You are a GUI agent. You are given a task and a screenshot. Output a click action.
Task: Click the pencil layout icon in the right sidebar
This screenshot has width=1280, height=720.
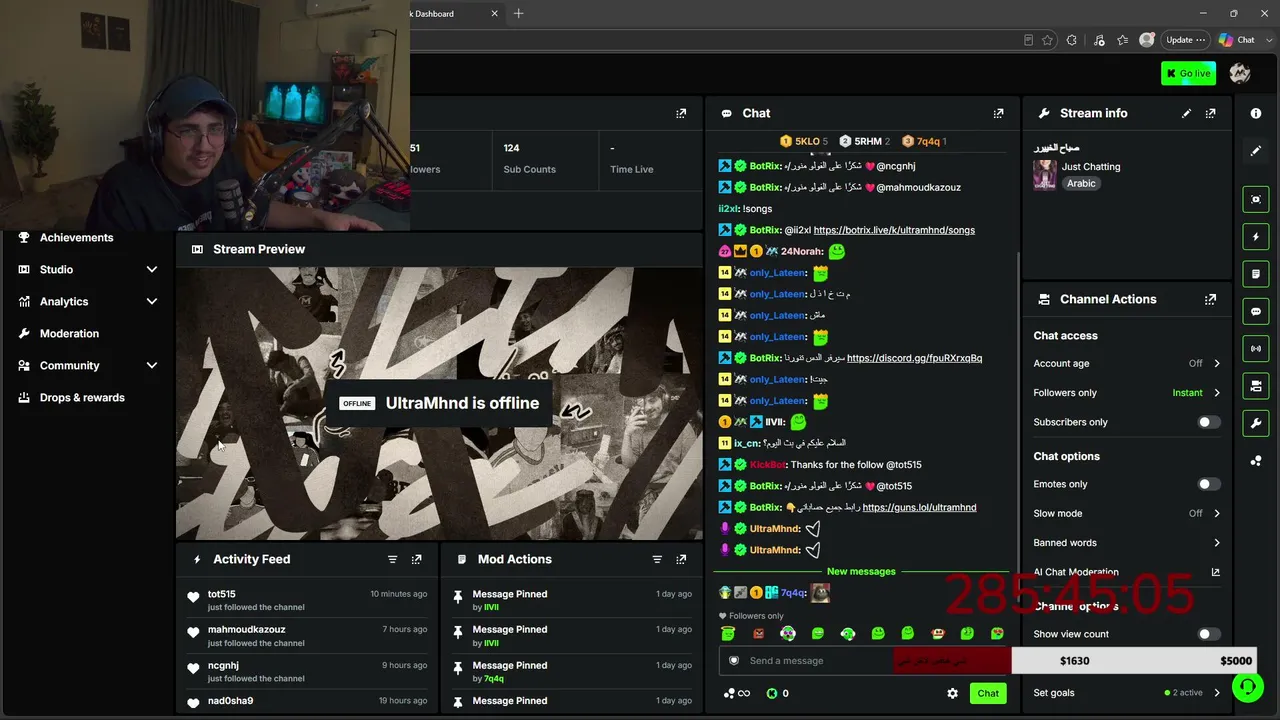(1256, 151)
